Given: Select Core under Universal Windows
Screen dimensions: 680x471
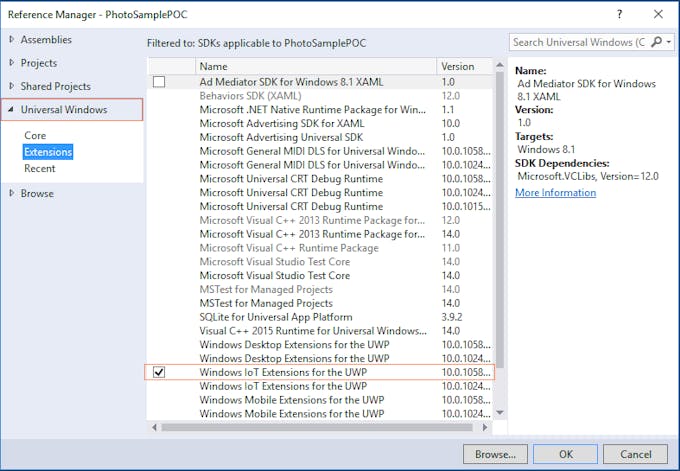Looking at the screenshot, I should (x=35, y=135).
